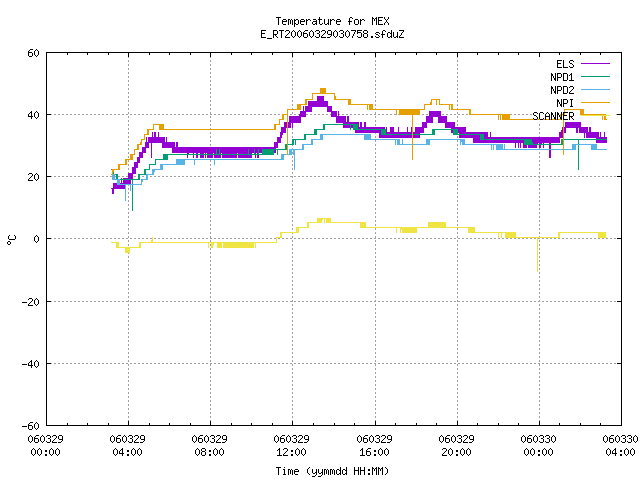Click the green NPD1 downward spike near 04:00
The image size is (640, 480).
click(x=132, y=195)
